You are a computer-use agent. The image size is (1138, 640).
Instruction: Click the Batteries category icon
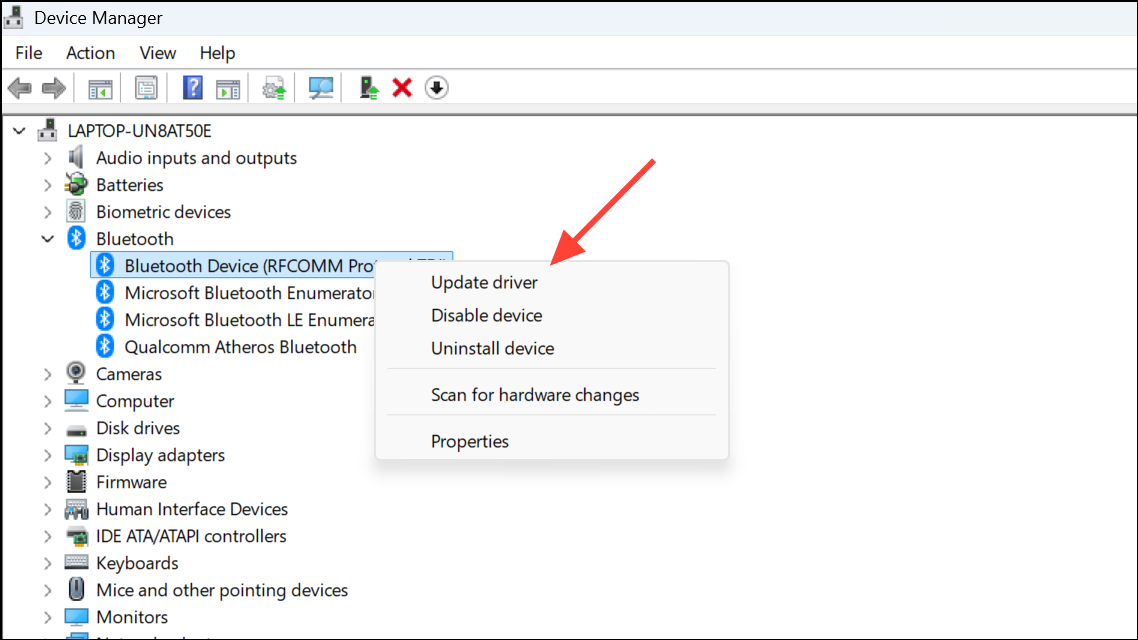click(75, 184)
